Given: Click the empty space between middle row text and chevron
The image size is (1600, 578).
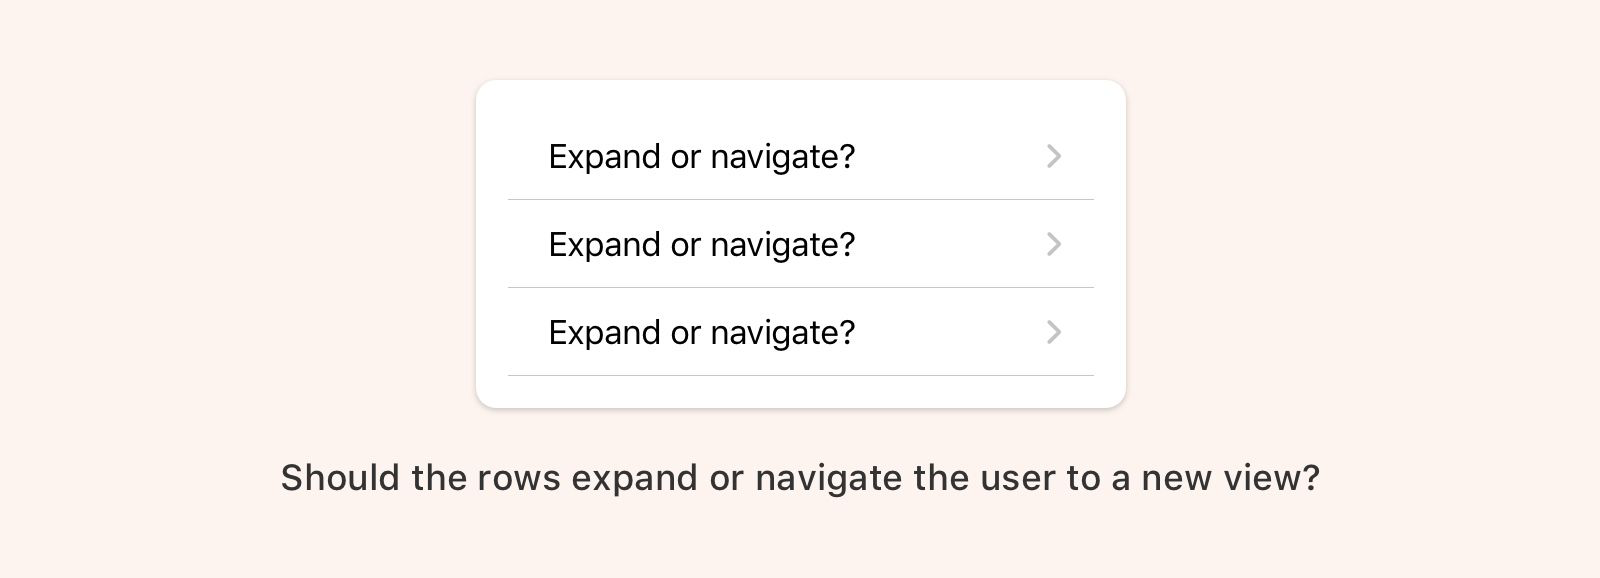Looking at the screenshot, I should (x=950, y=245).
